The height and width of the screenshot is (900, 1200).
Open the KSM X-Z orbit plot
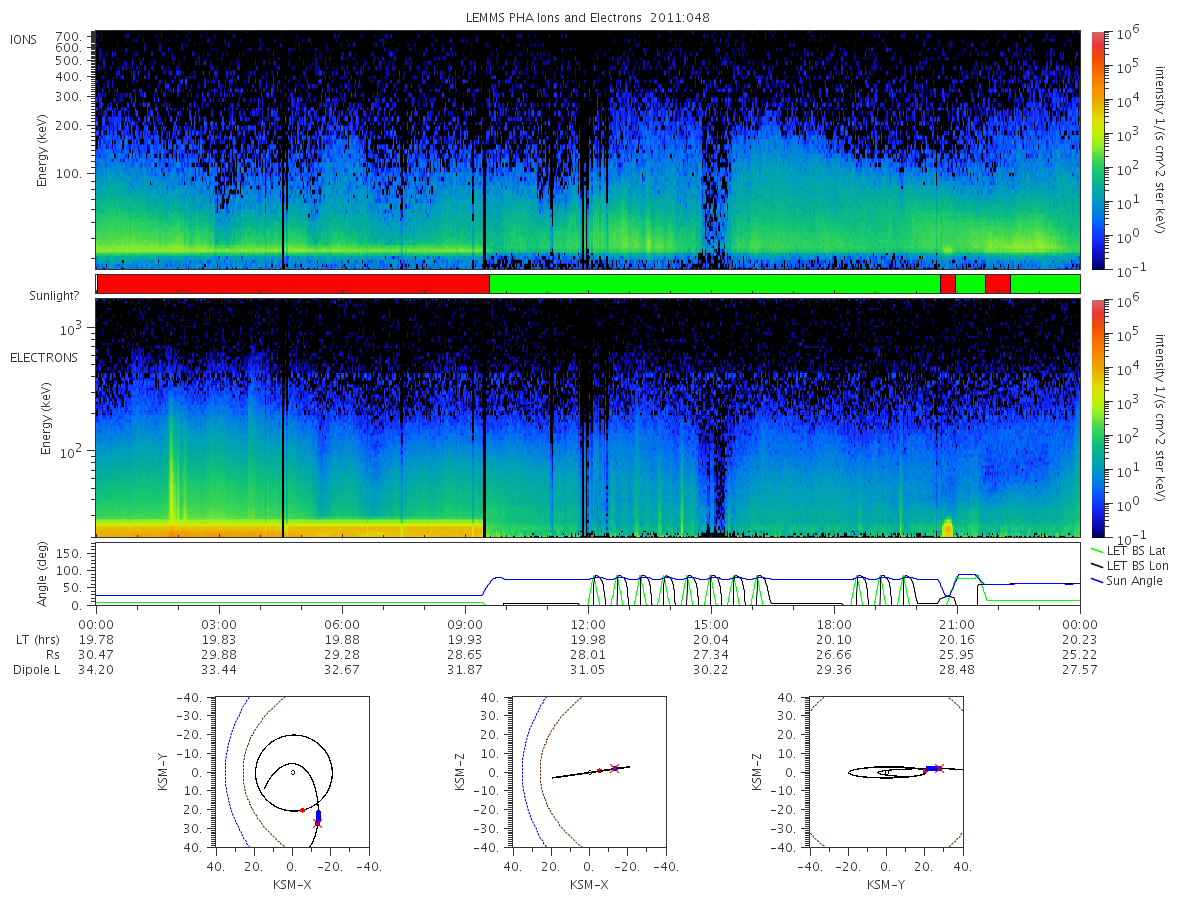pyautogui.click(x=588, y=772)
